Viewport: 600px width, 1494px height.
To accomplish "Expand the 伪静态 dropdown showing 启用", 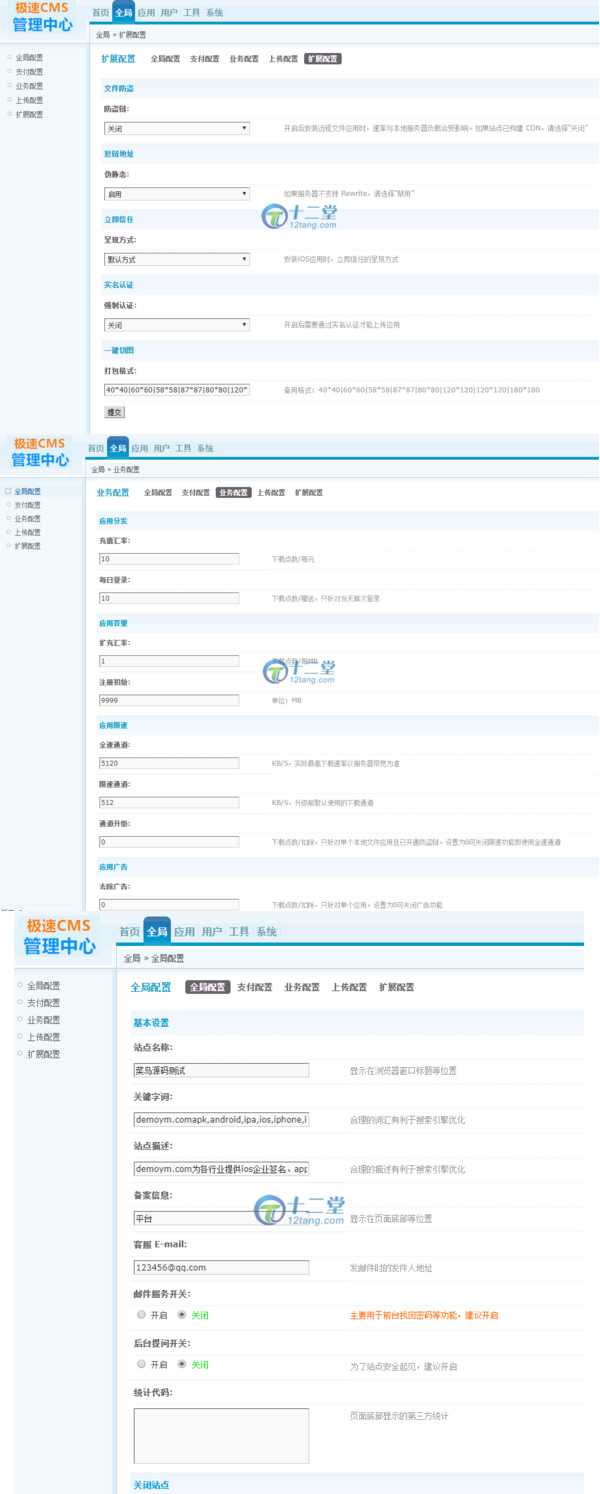I will pos(176,194).
